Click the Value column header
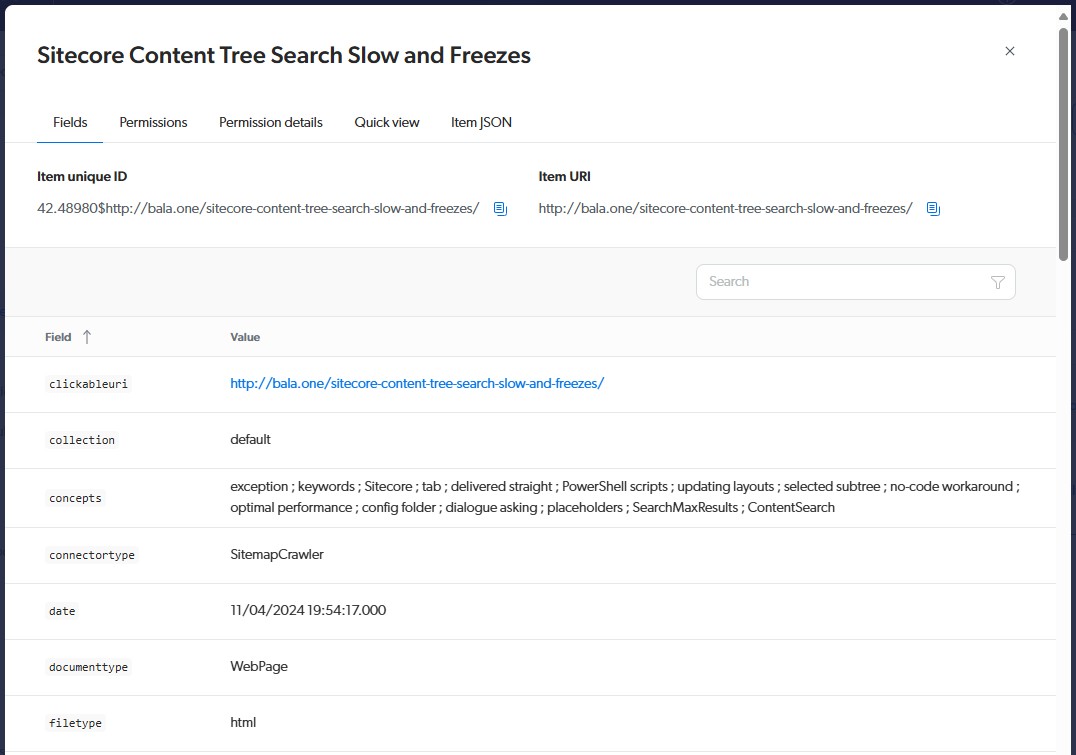Screen dimensions: 1076x755 [245, 337]
